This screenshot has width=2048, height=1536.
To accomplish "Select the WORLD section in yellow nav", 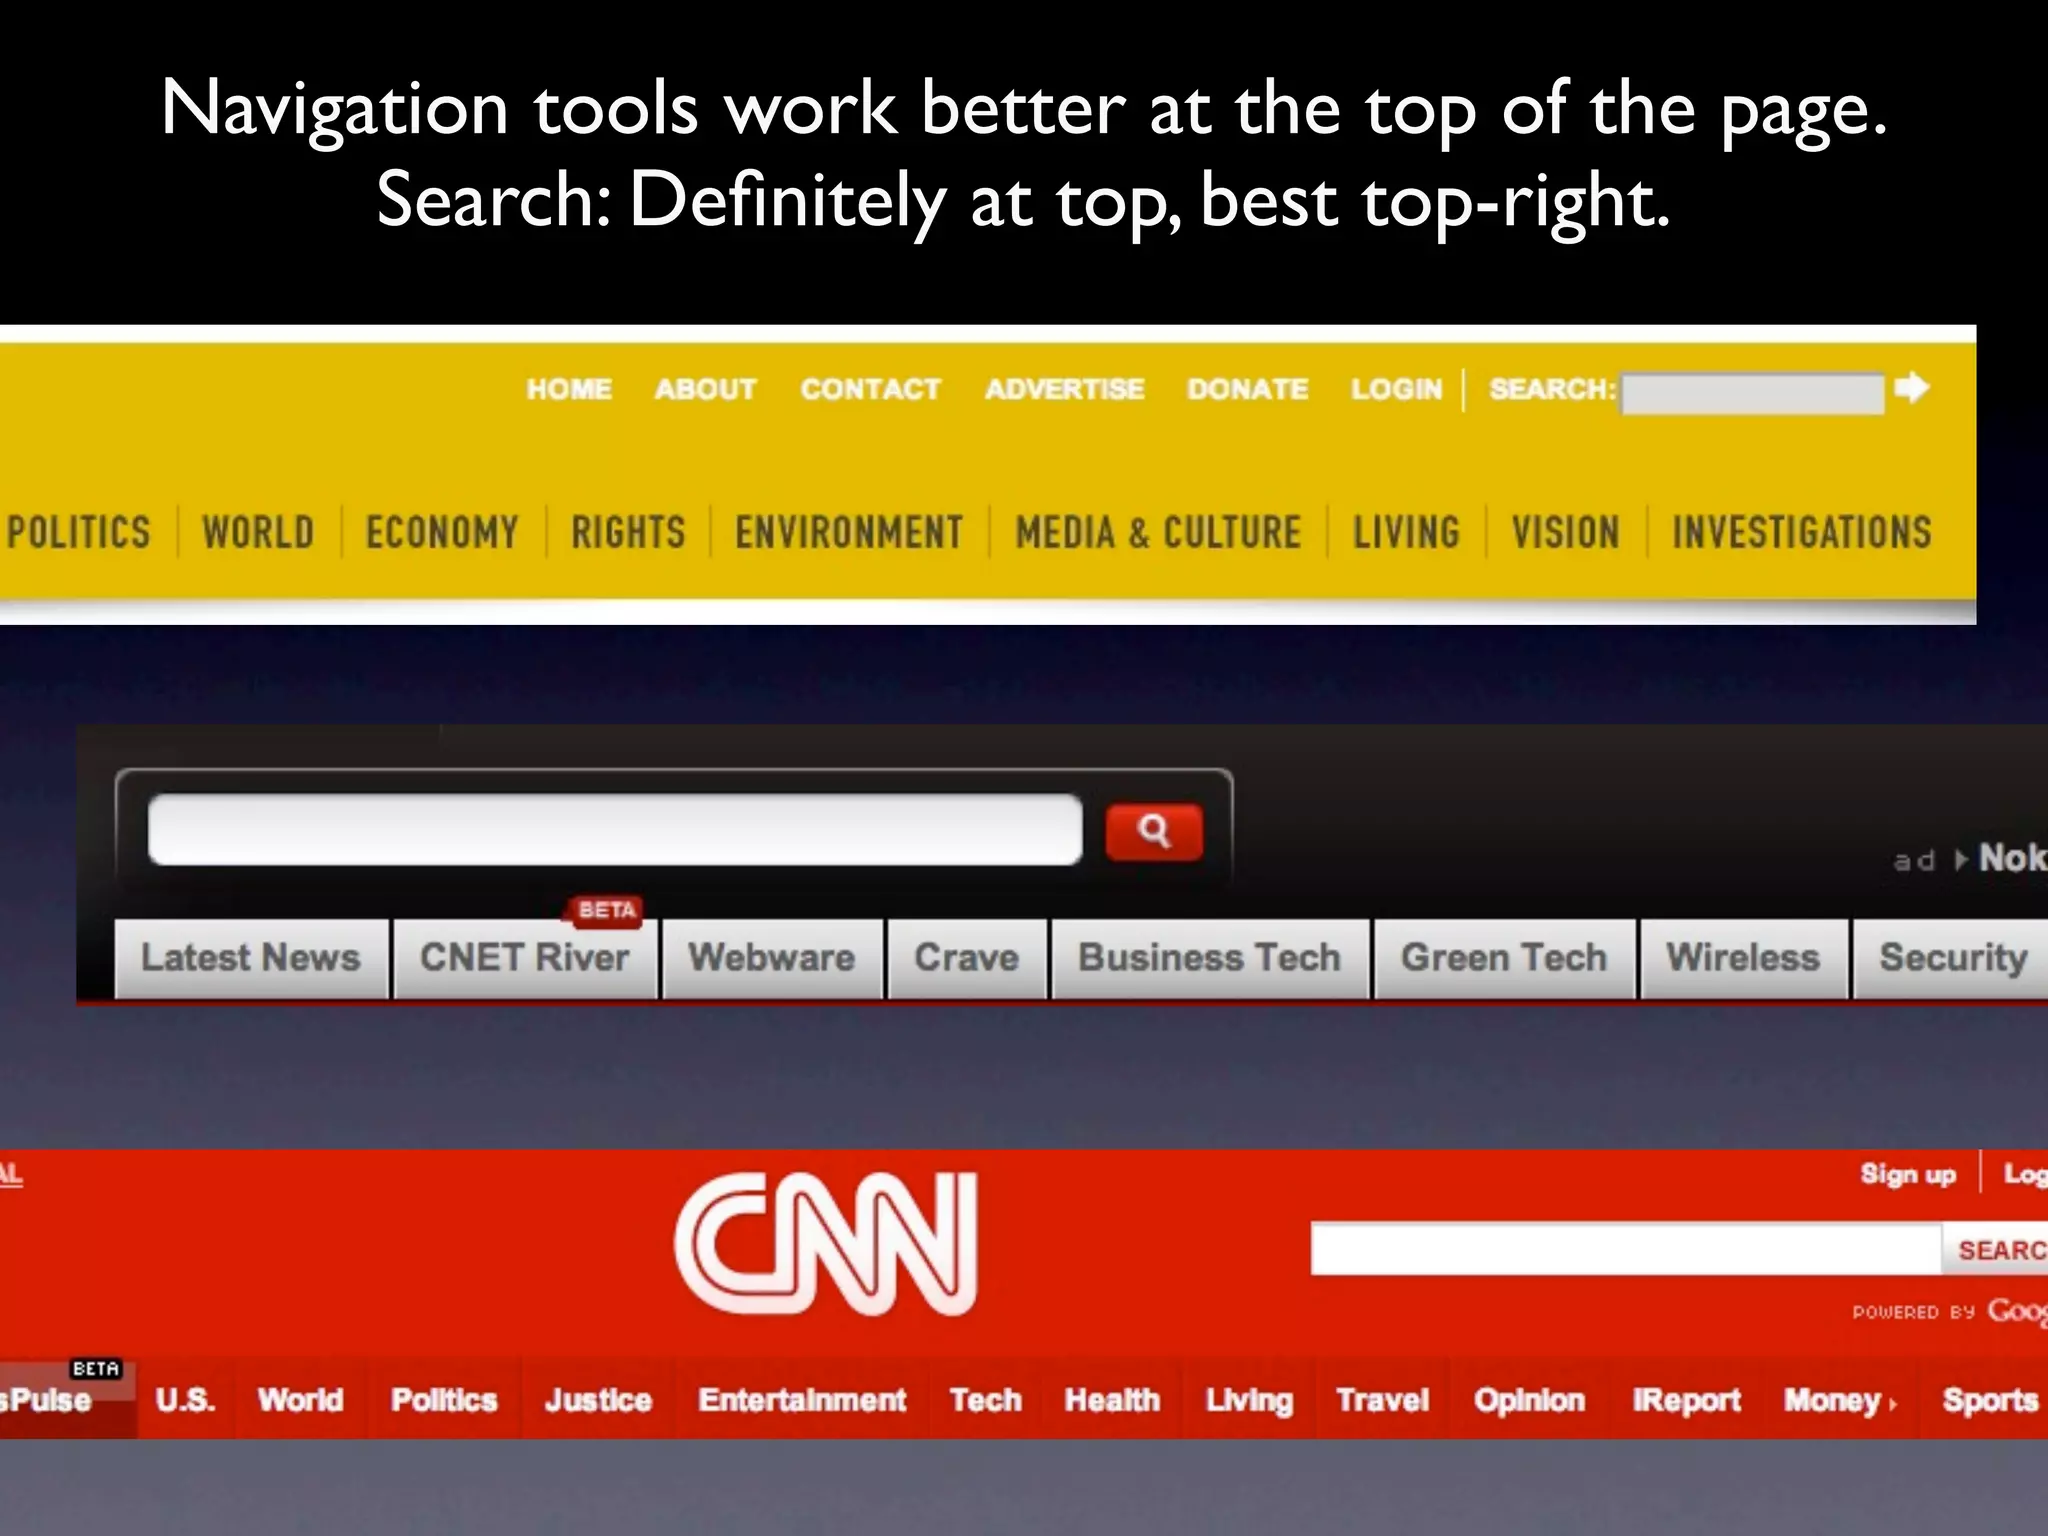I will click(x=258, y=532).
